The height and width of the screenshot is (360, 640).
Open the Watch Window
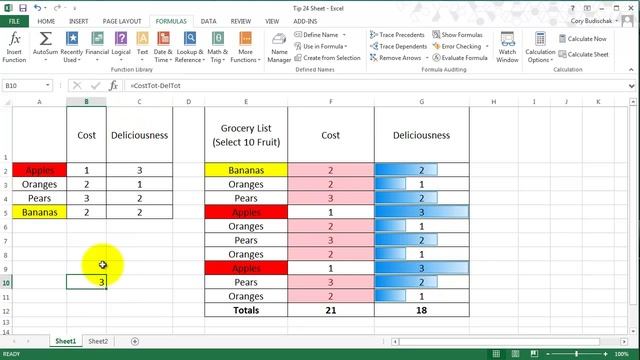pos(507,47)
